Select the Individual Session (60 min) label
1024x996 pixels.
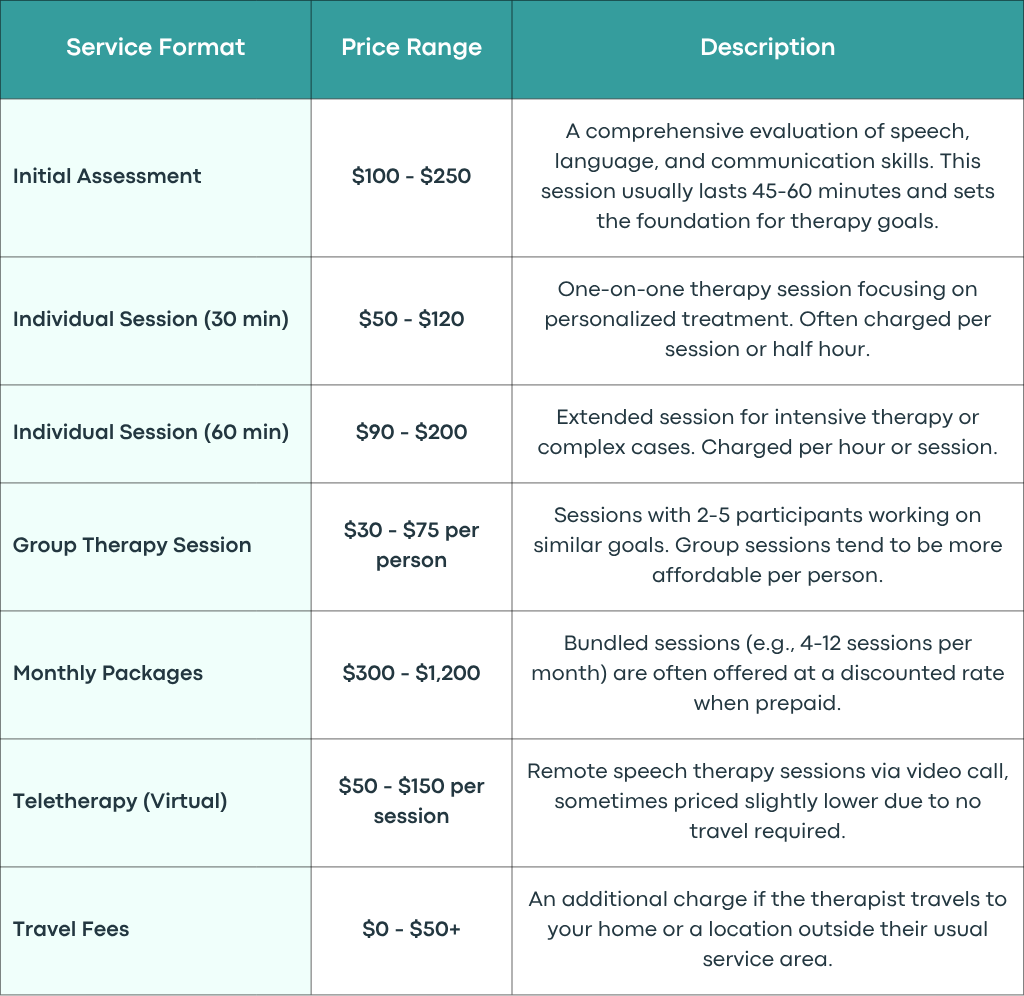151,432
